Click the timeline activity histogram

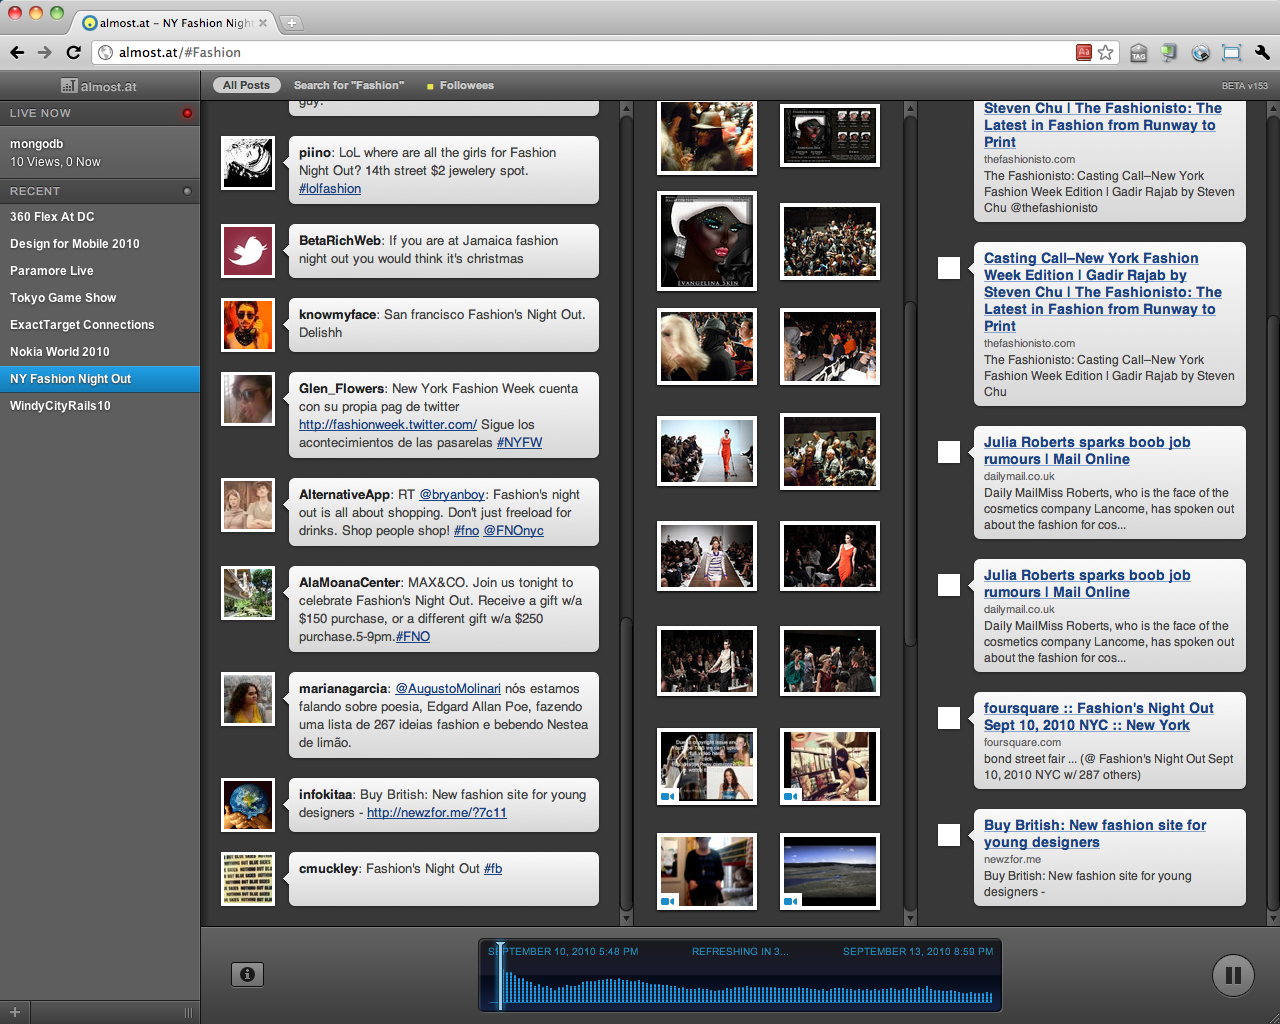tap(748, 988)
